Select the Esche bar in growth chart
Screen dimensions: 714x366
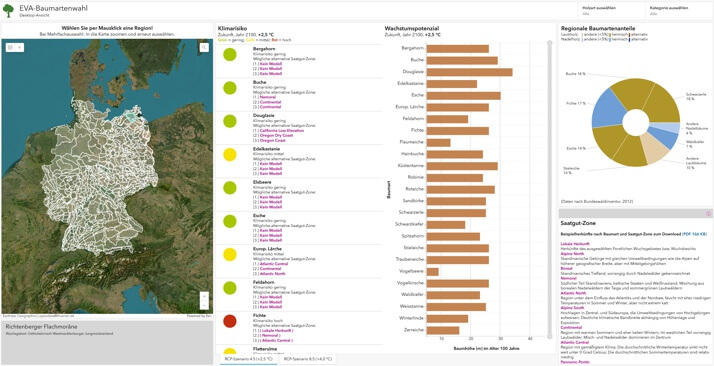[x=464, y=95]
